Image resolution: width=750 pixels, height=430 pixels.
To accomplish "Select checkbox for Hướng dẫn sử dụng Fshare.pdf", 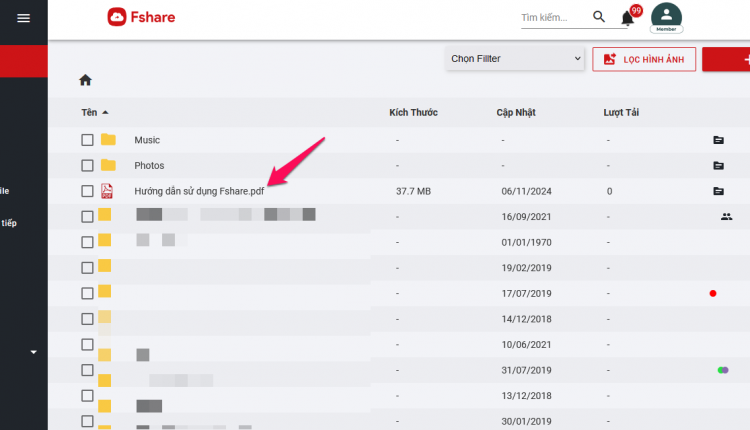I will pyautogui.click(x=87, y=191).
